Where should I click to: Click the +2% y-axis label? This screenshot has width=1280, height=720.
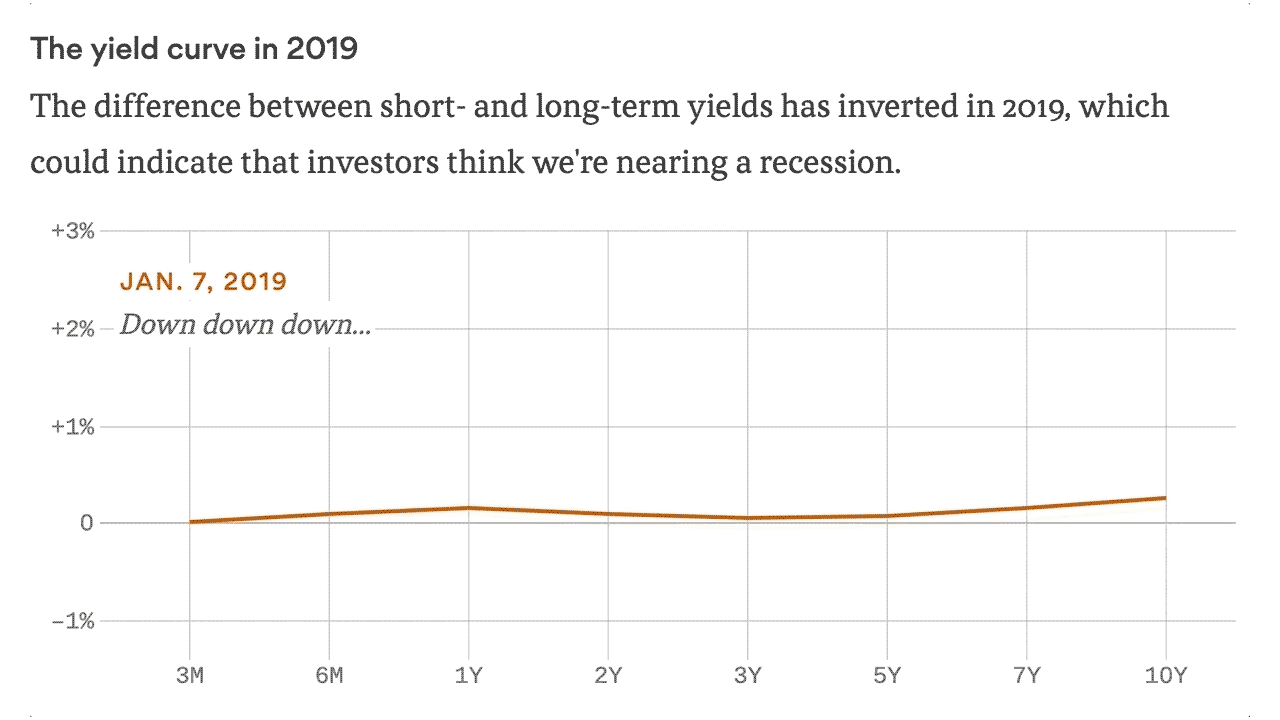72,329
